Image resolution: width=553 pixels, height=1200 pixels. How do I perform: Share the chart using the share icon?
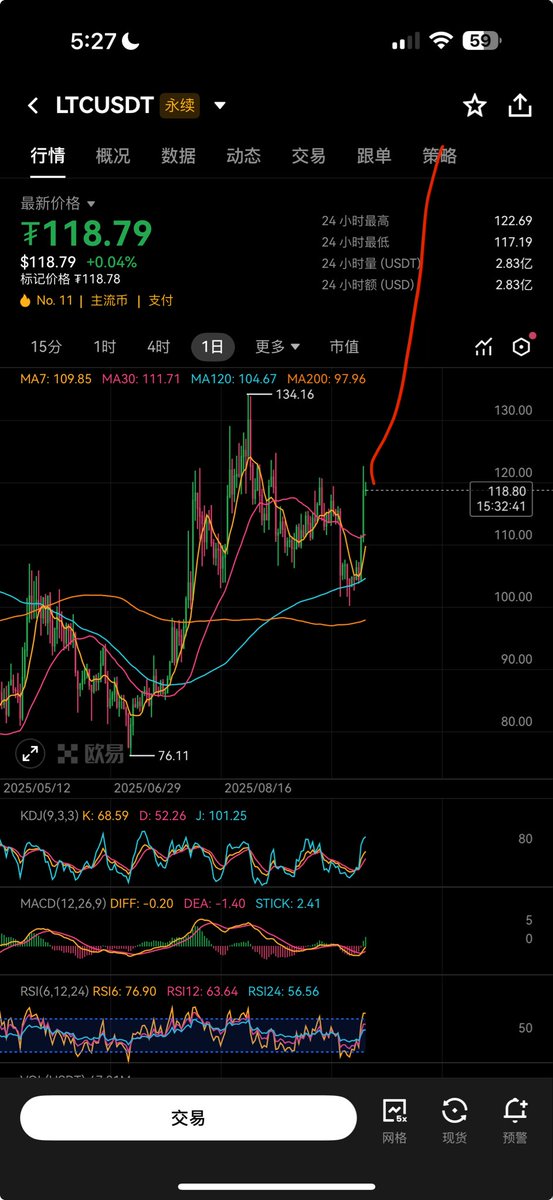click(x=520, y=106)
